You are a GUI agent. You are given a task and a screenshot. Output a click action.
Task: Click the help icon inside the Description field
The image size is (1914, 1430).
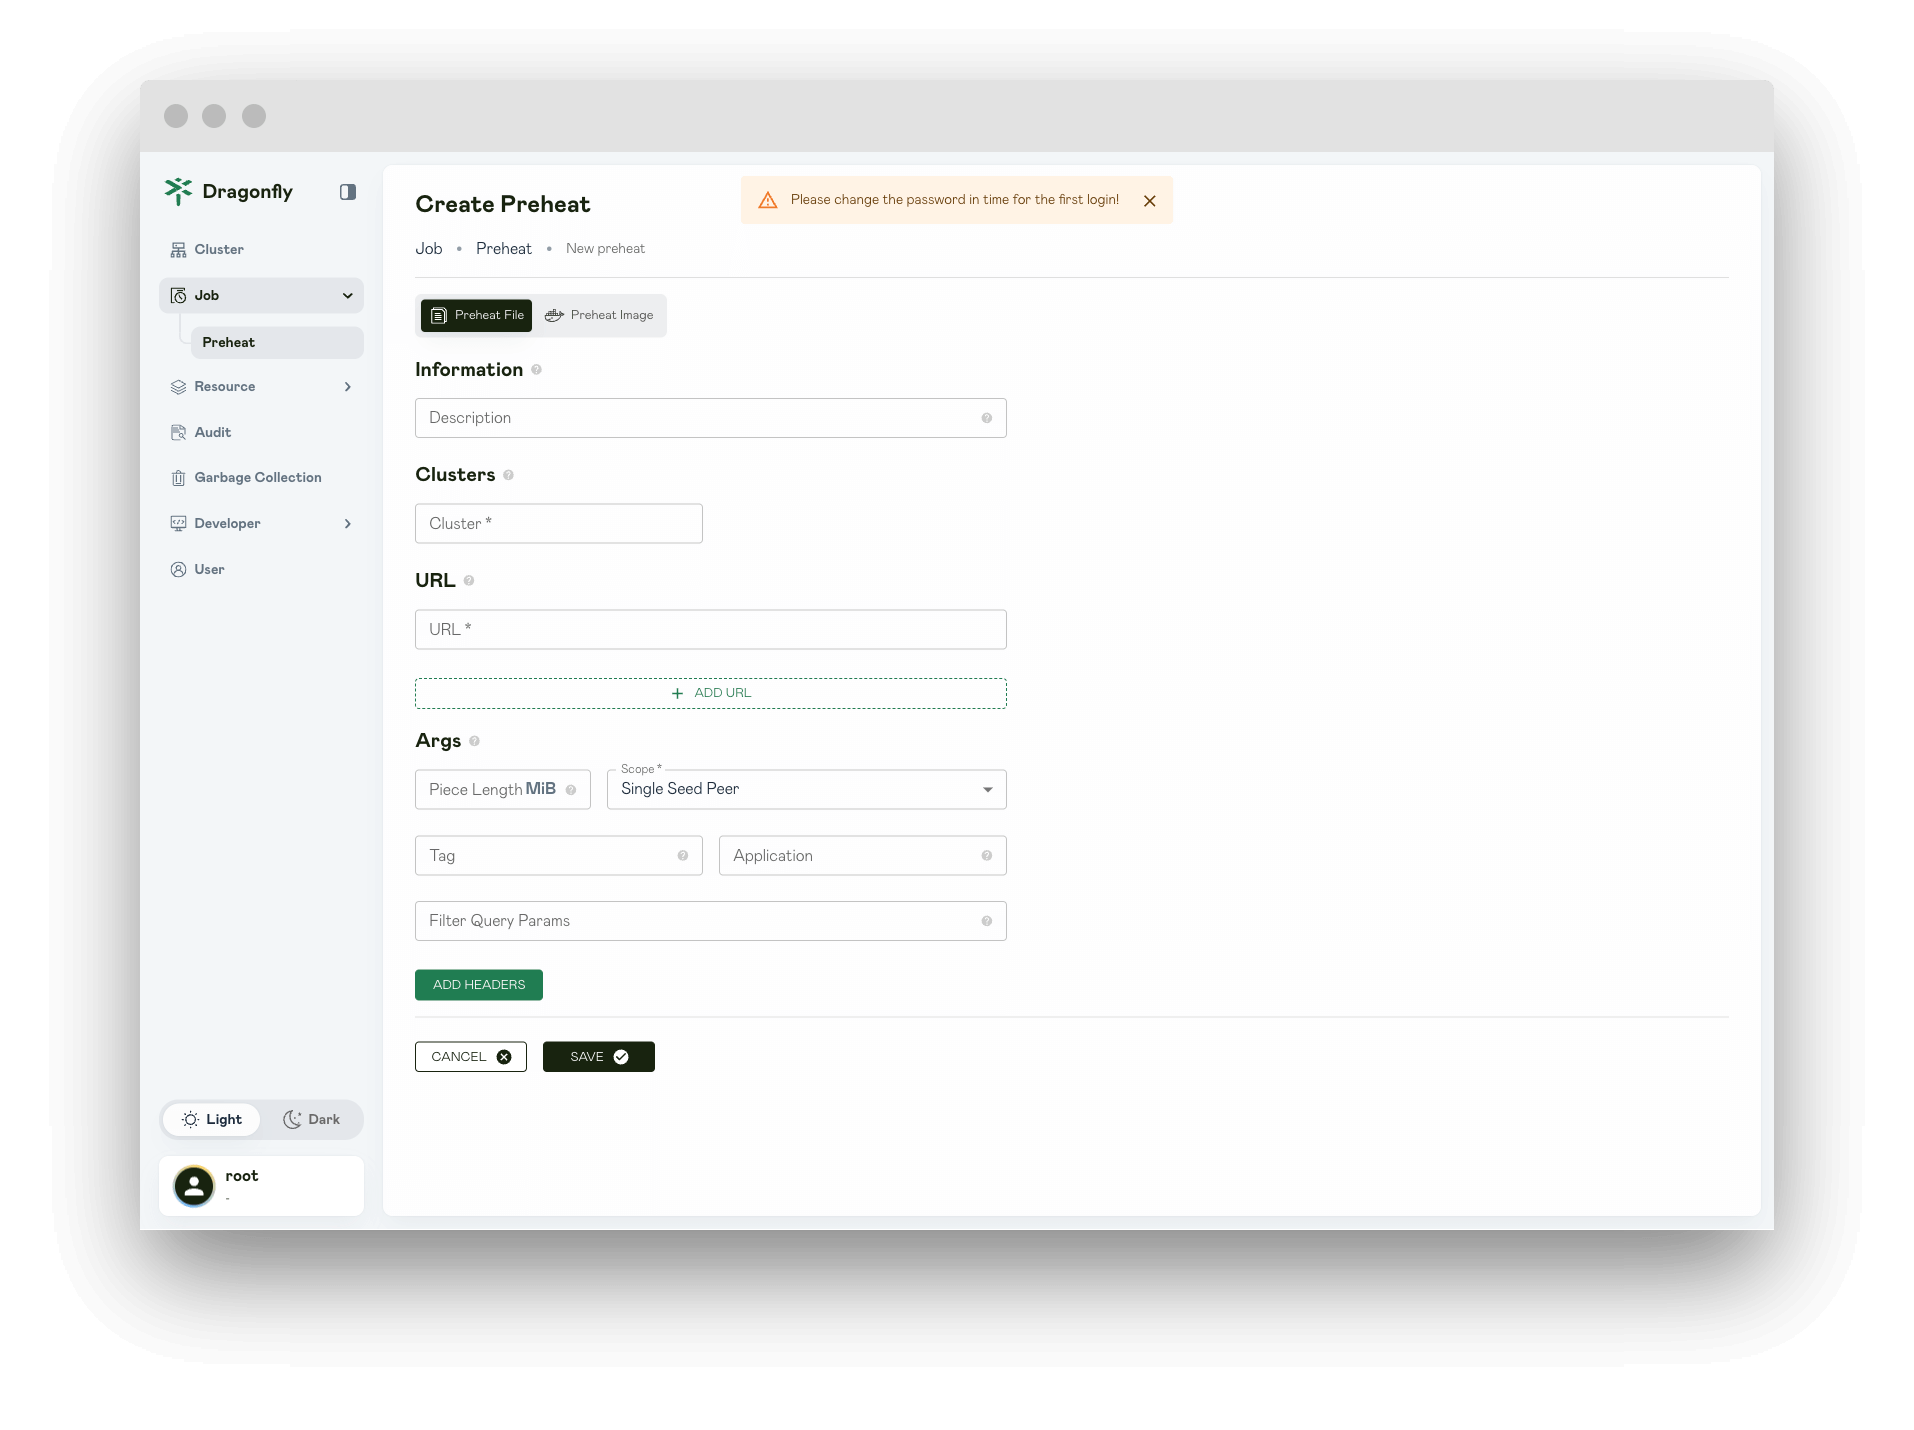click(987, 418)
